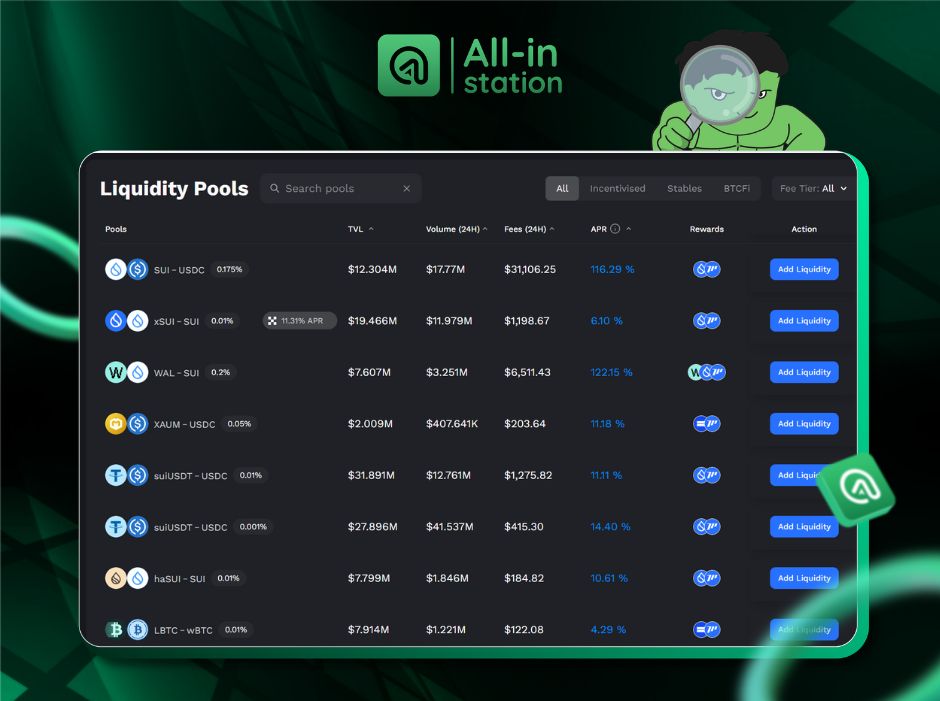The width and height of the screenshot is (940, 701).
Task: Click the $31,106.25 fees value
Action: pos(530,269)
